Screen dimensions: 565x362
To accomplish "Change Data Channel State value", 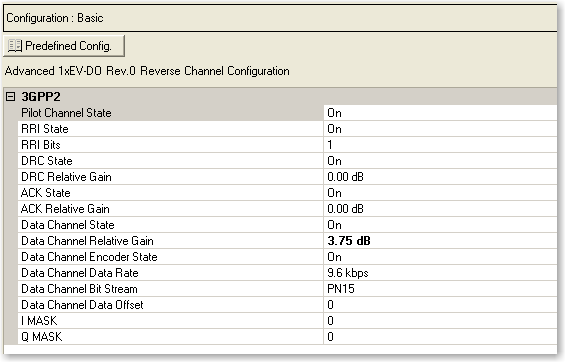I will tap(440, 225).
